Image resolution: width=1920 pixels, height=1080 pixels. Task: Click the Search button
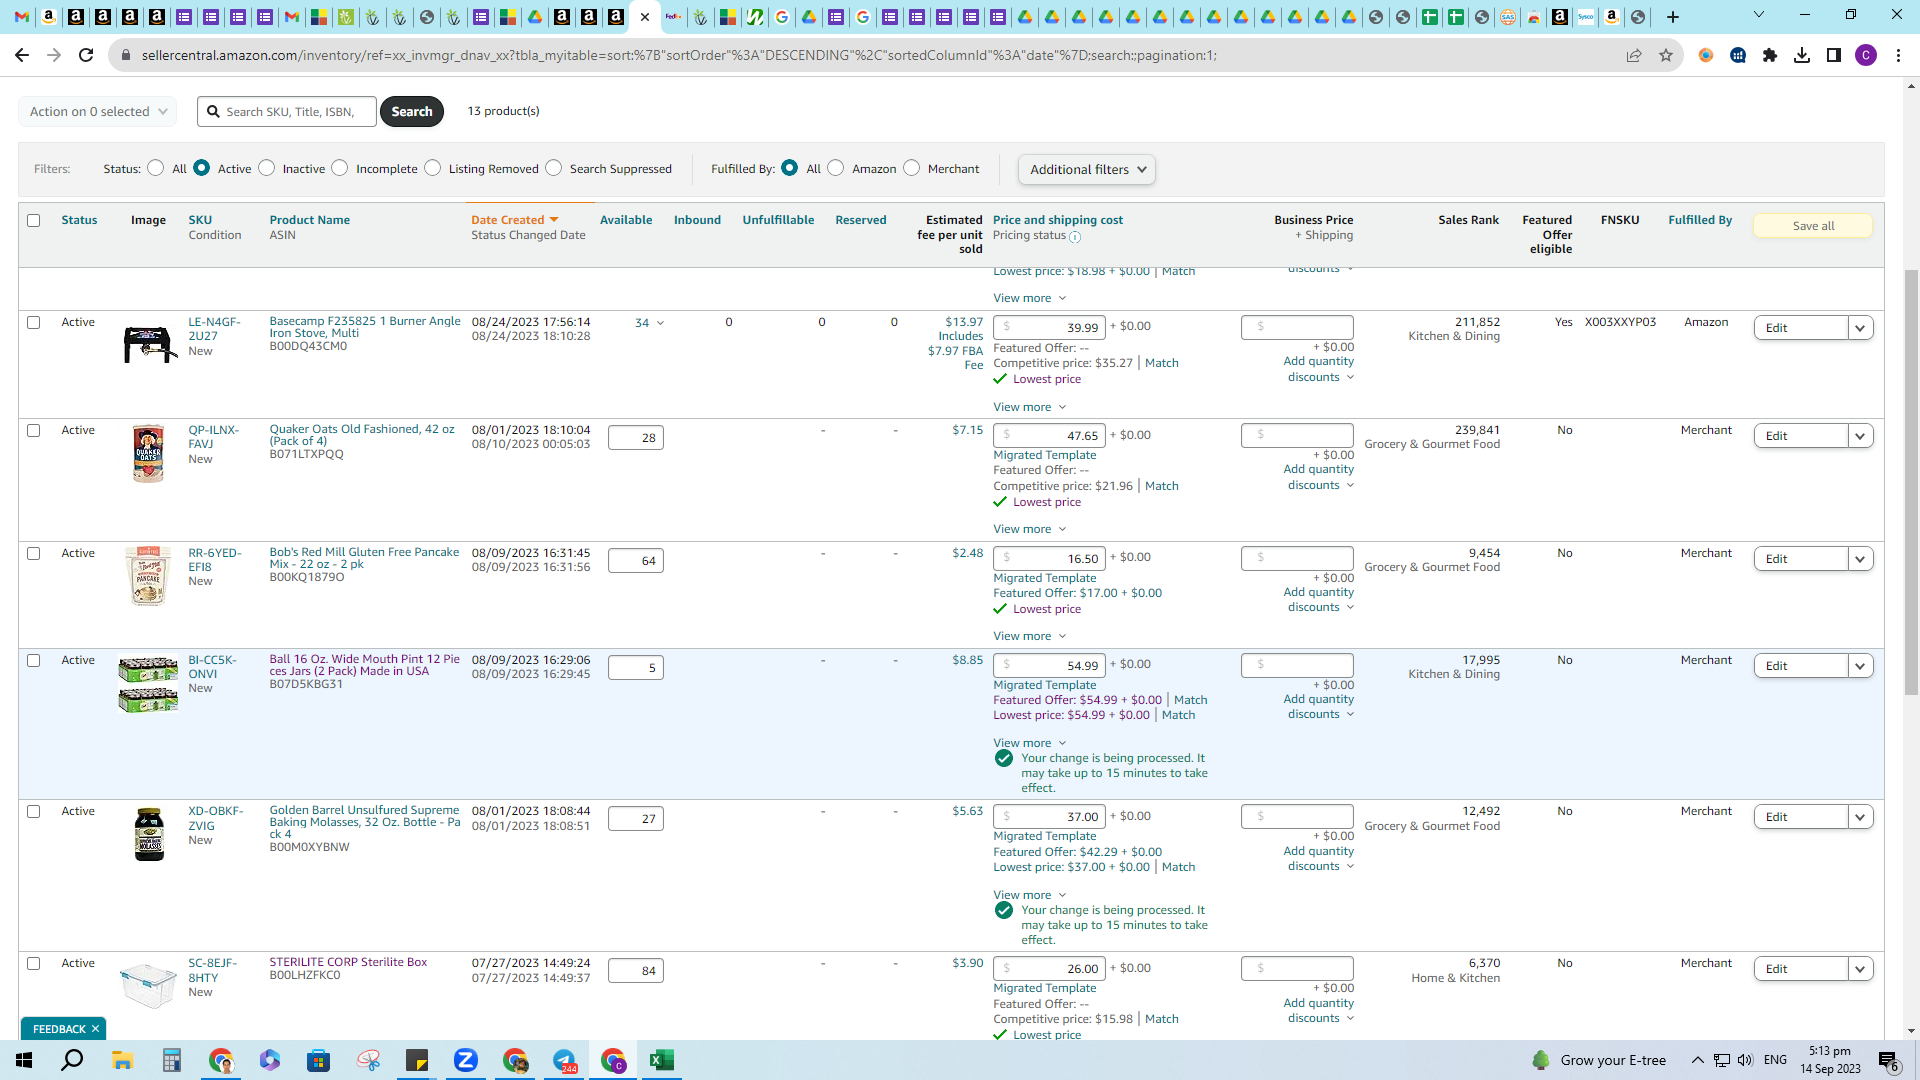point(412,112)
